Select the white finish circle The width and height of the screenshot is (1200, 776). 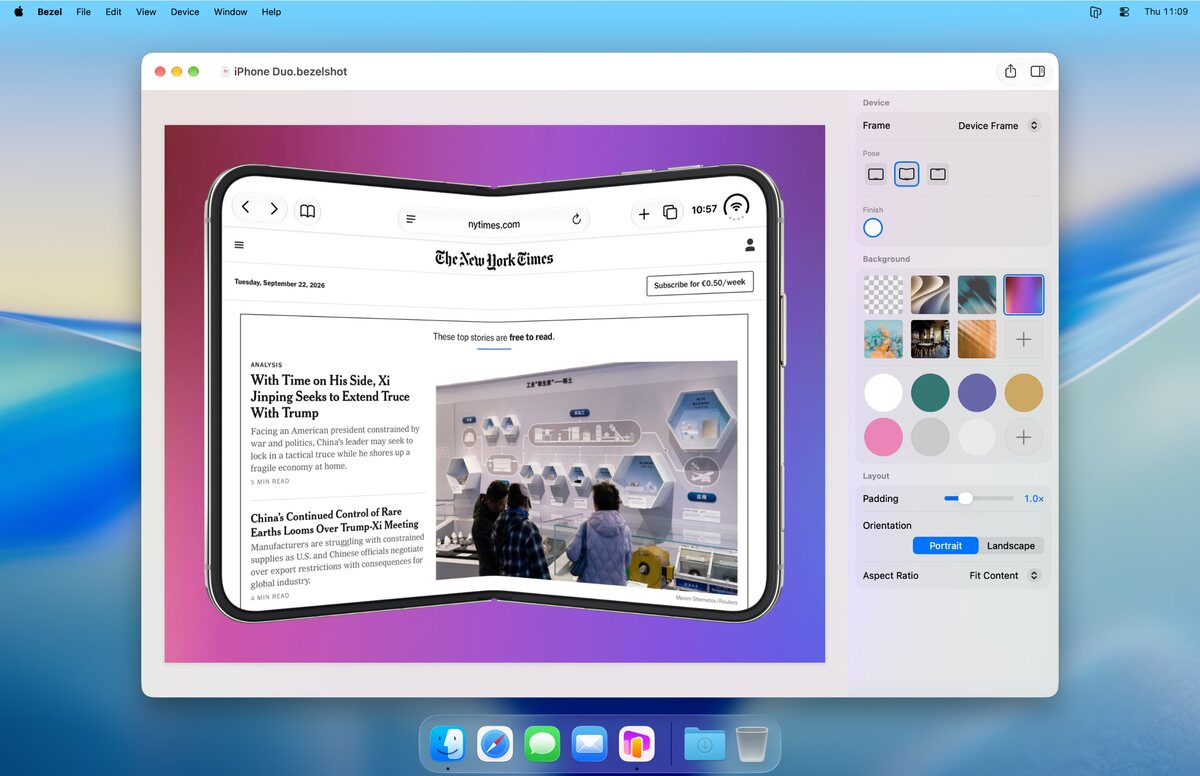coord(873,228)
